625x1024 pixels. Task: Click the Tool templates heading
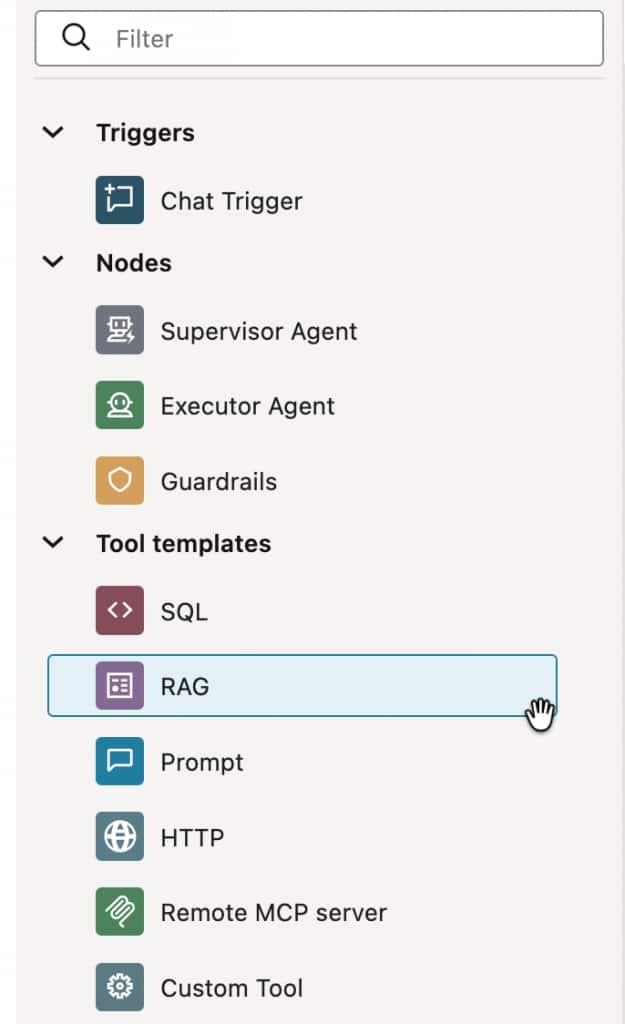pos(184,543)
